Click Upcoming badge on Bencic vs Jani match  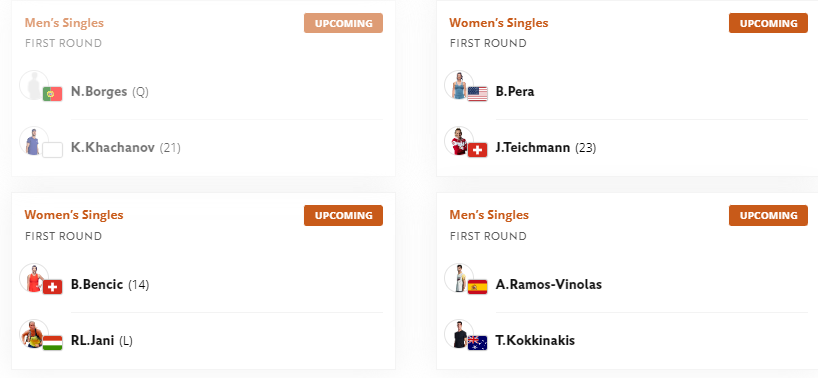pos(343,215)
